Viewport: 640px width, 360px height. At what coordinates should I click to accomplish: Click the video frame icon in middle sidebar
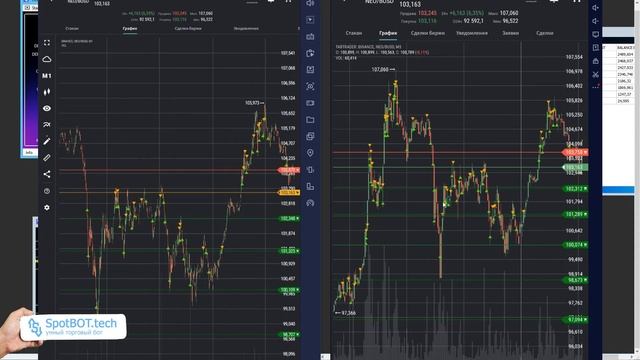[x=310, y=103]
